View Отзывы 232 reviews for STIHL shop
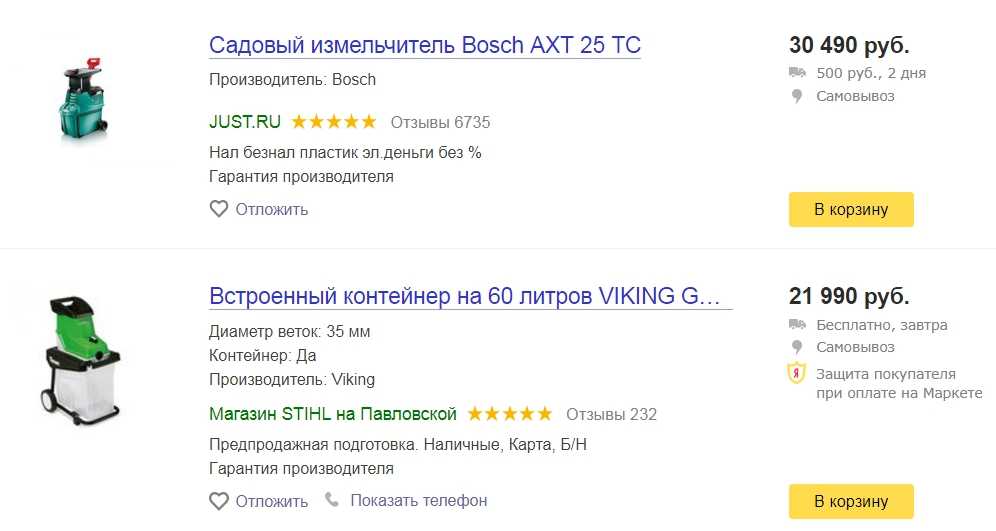 [611, 415]
